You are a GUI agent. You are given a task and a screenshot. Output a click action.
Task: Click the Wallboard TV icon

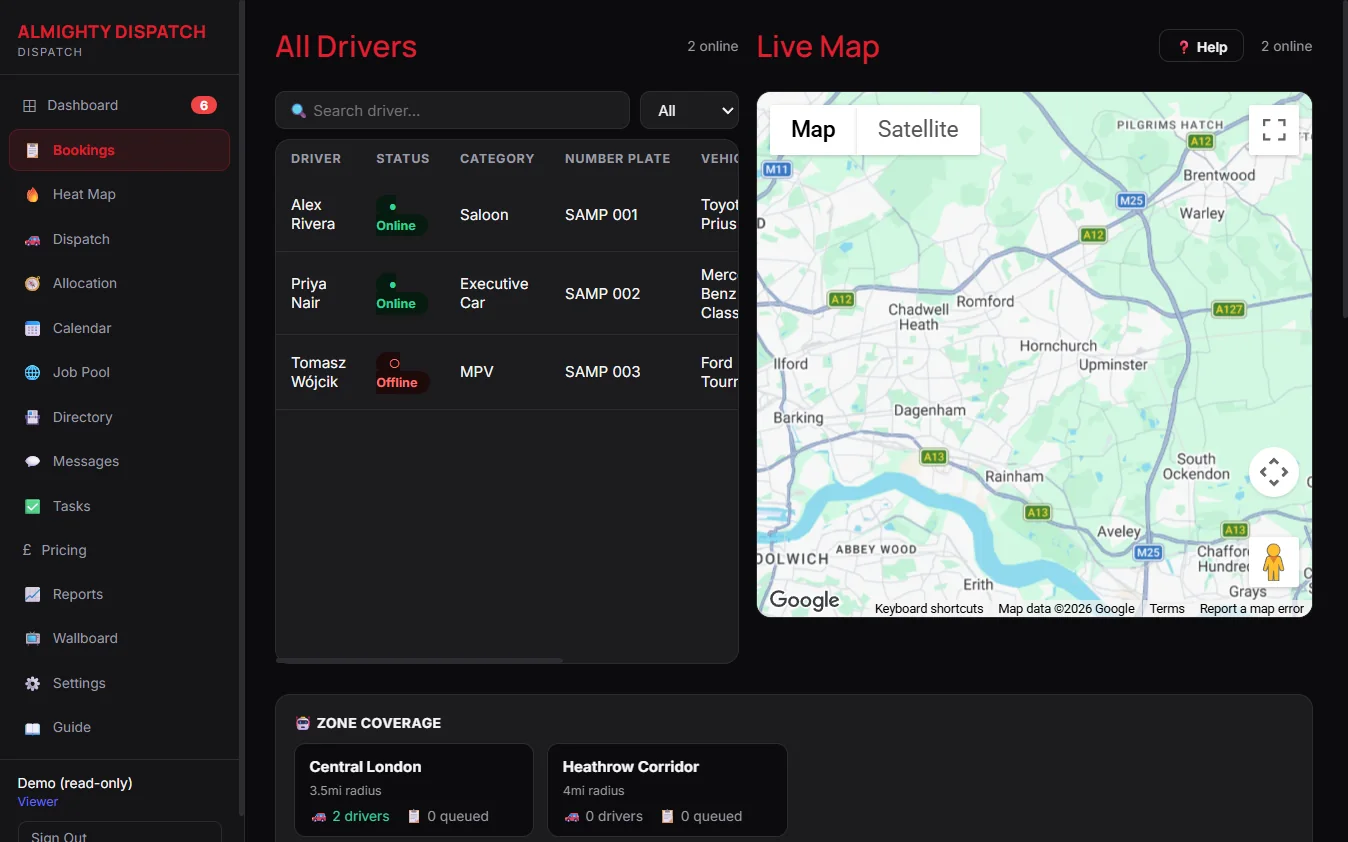pyautogui.click(x=33, y=639)
